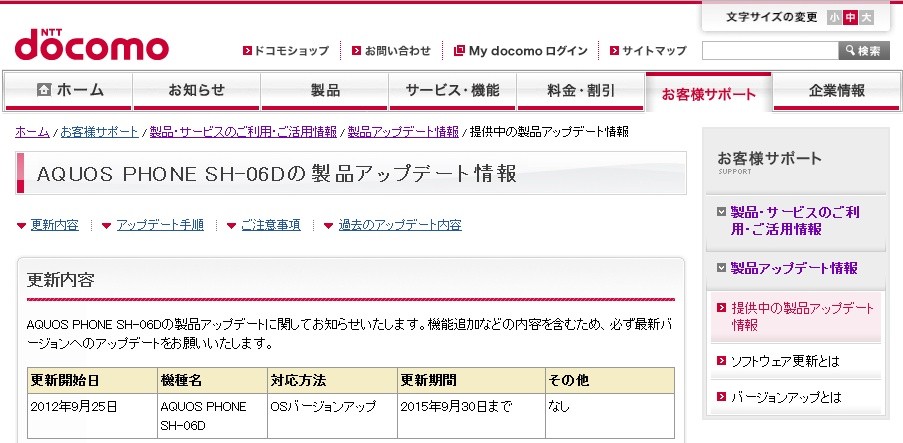Image resolution: width=903 pixels, height=443 pixels.
Task: Open the お知らせ navigation tab
Action: (x=196, y=90)
